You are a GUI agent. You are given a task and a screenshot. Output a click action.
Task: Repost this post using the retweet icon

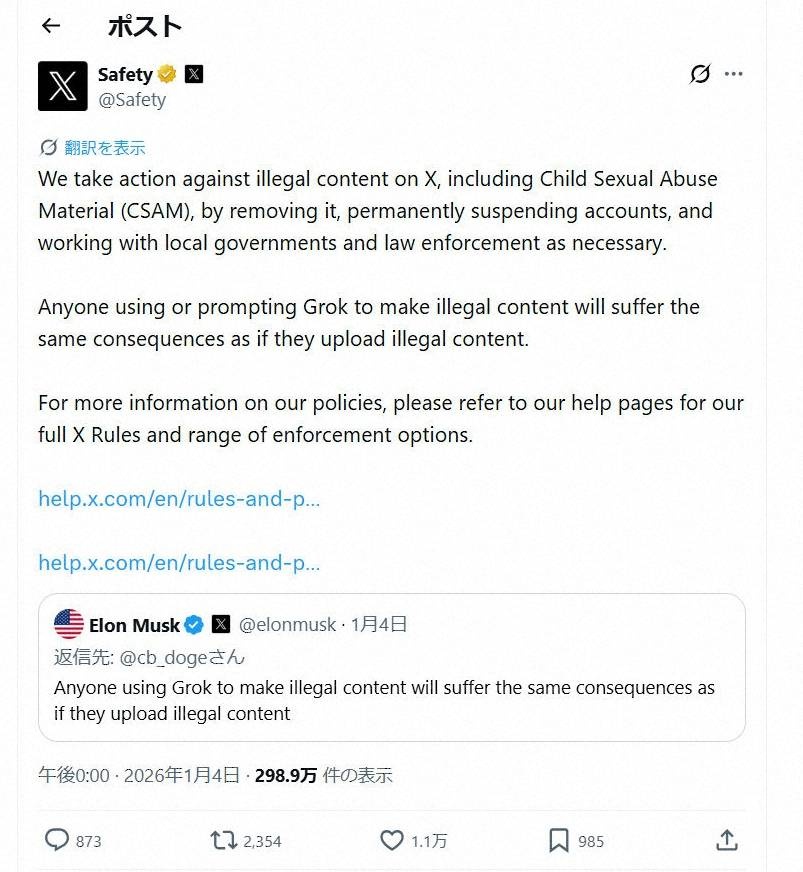tap(224, 840)
